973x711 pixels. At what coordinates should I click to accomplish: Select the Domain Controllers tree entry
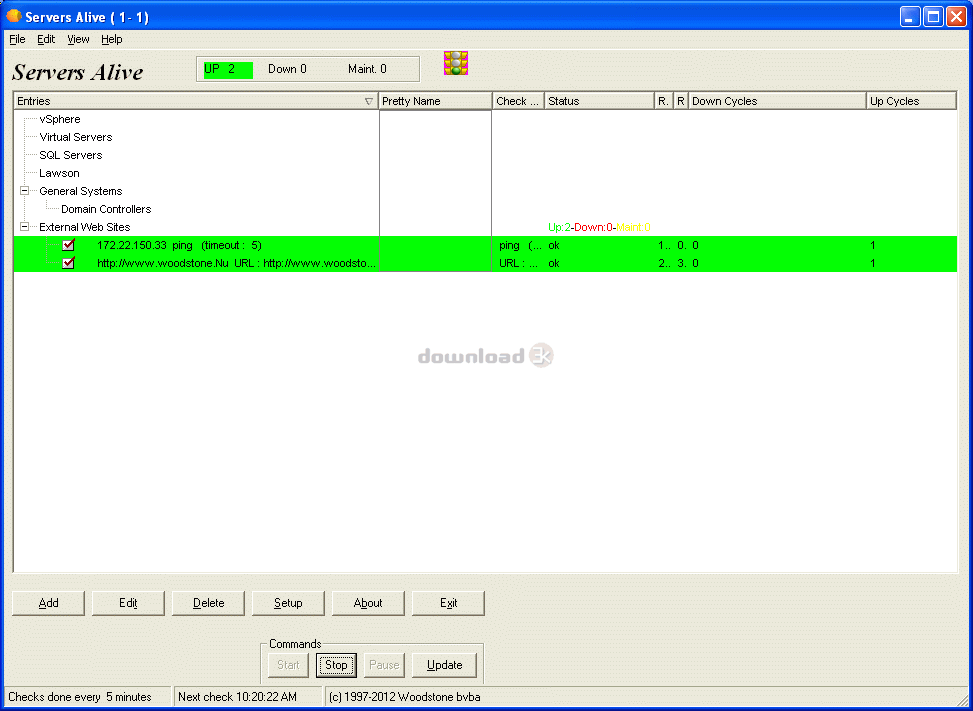(106, 209)
